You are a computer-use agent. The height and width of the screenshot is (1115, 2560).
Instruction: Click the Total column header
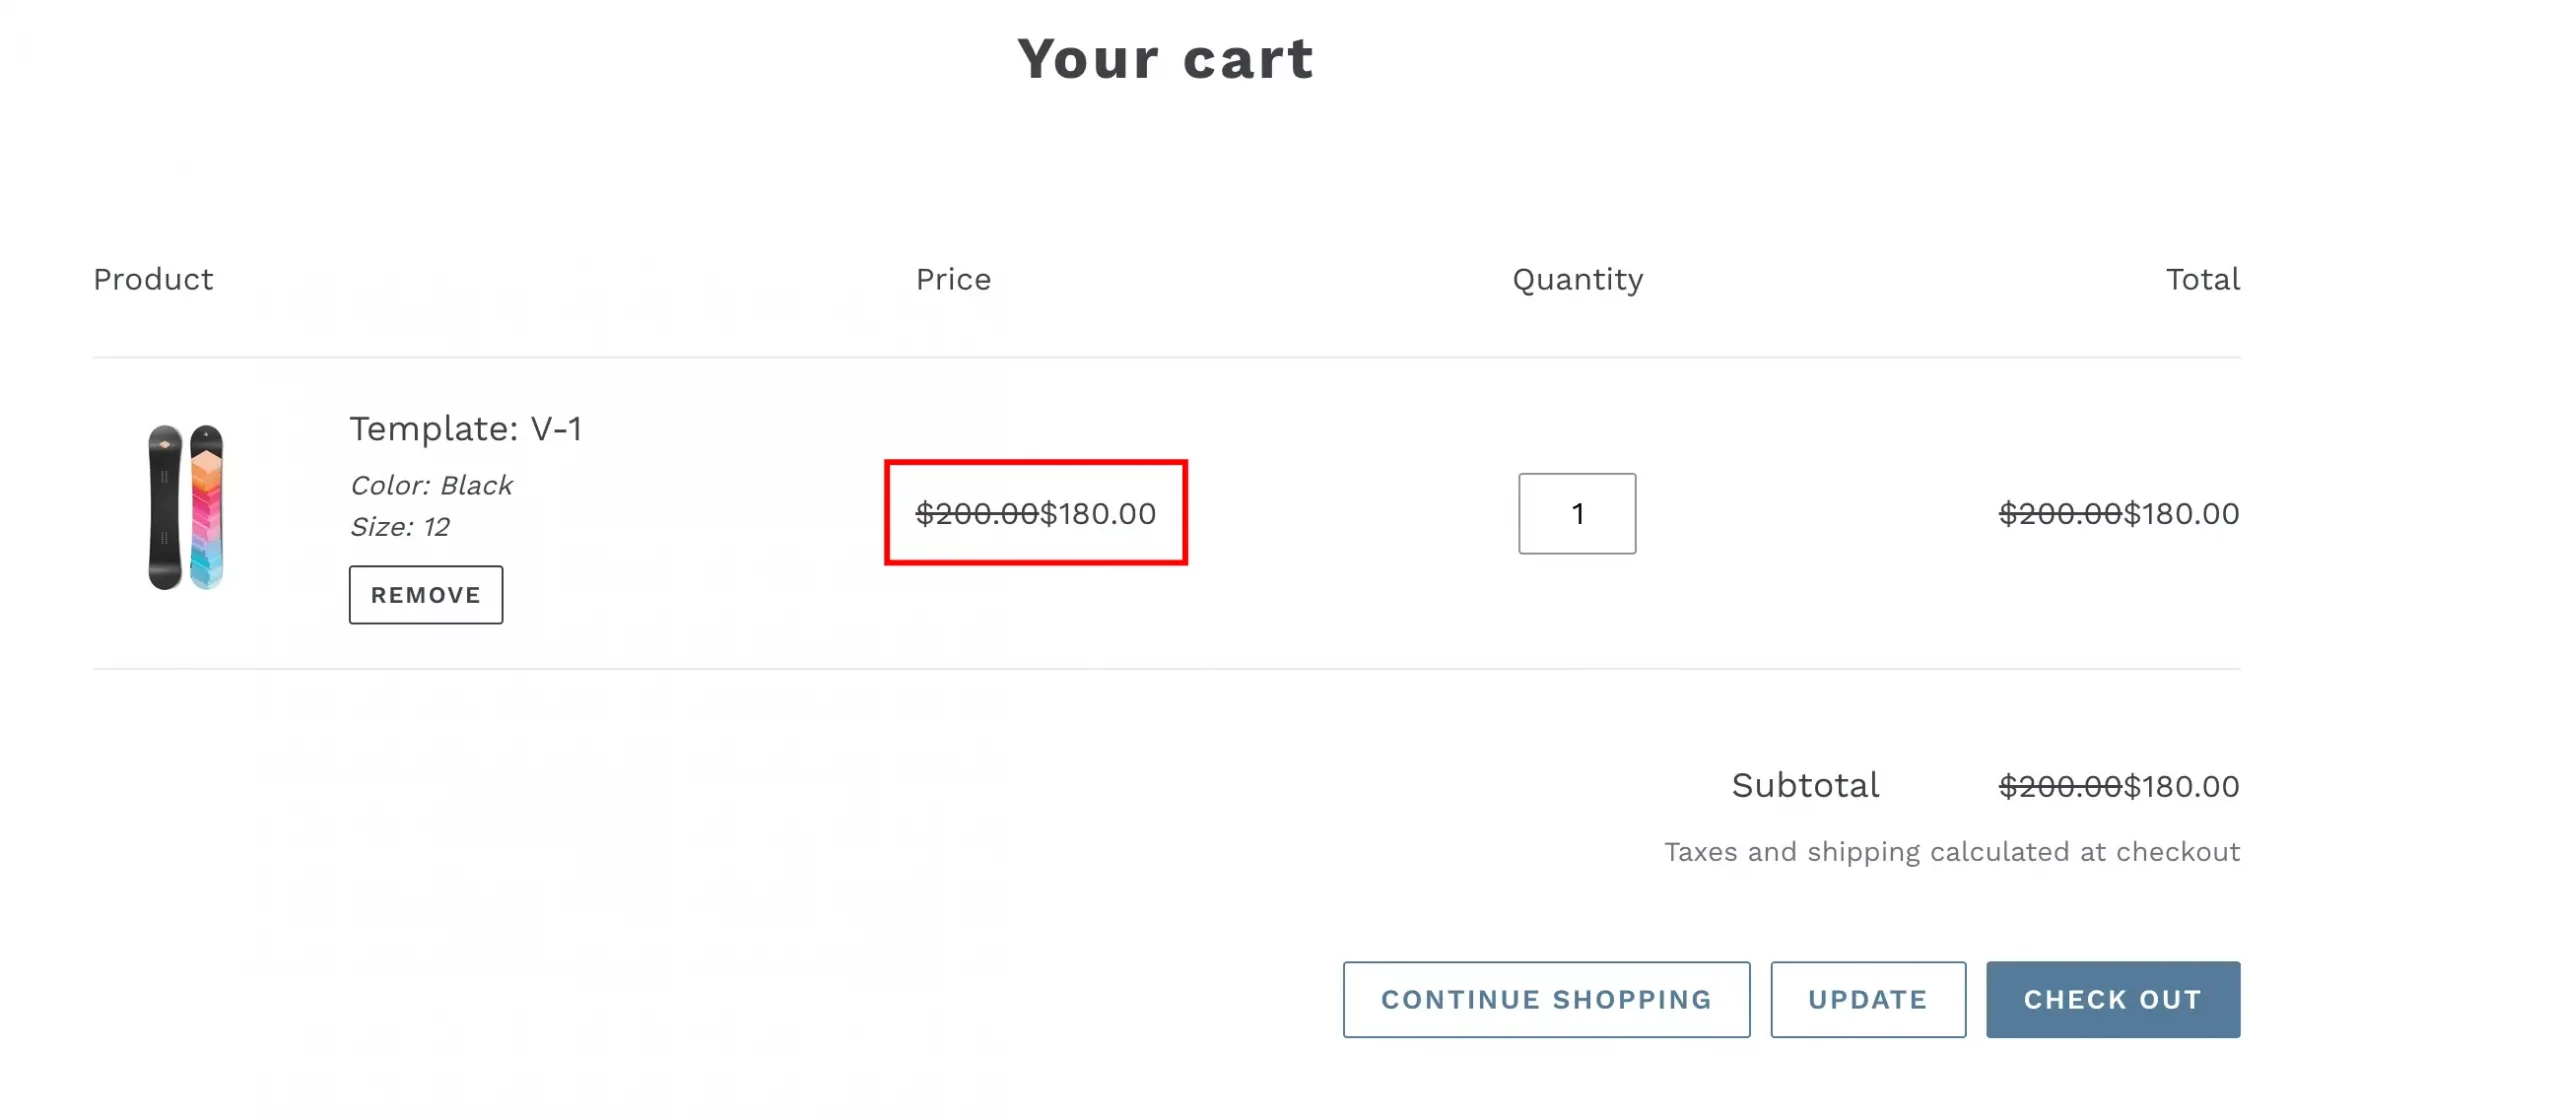click(2201, 280)
